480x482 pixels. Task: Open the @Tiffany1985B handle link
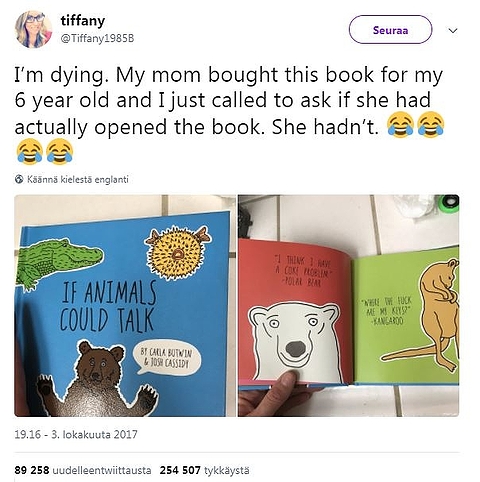[97, 39]
